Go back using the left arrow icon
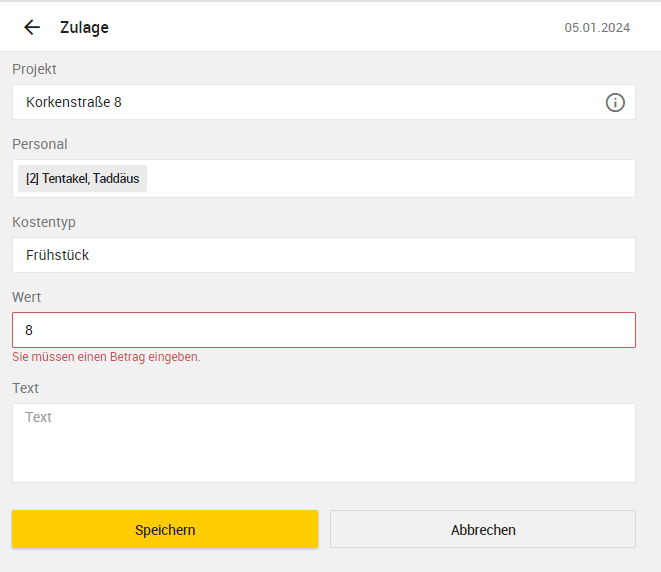 pos(32,27)
